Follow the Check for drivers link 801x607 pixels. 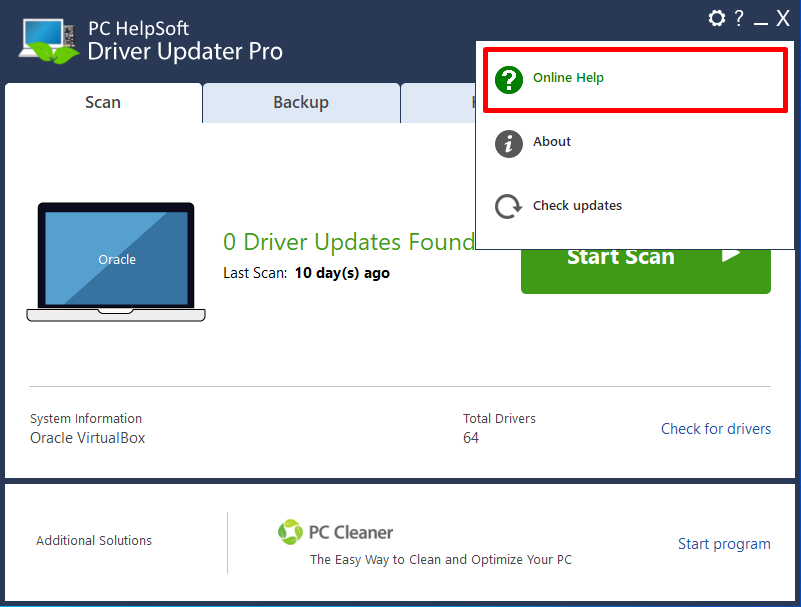tap(715, 429)
